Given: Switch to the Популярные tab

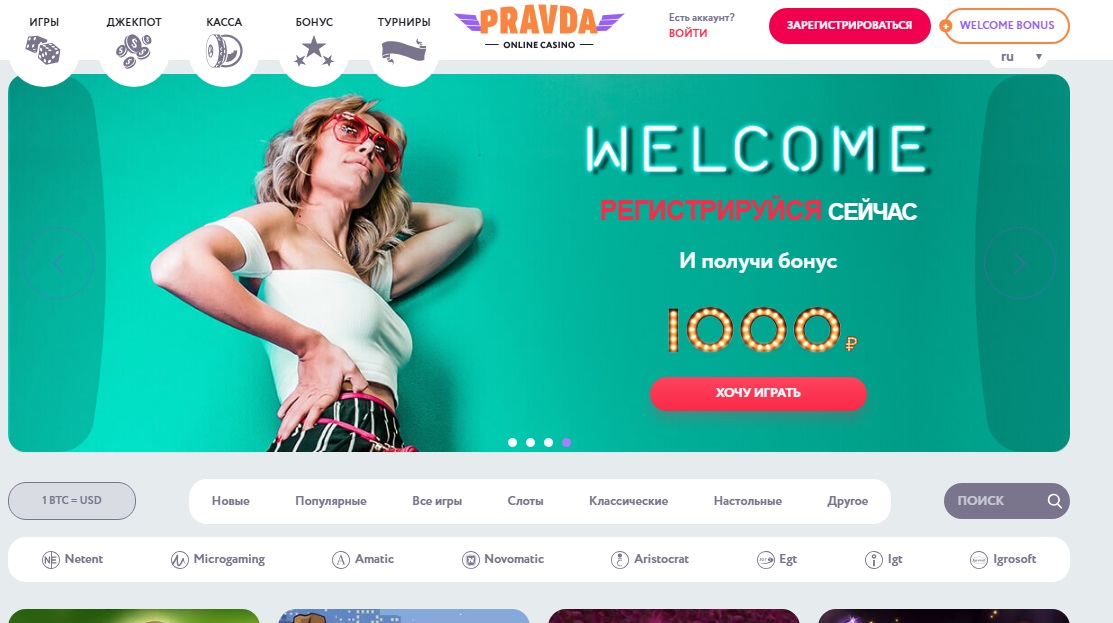Looking at the screenshot, I should point(331,501).
